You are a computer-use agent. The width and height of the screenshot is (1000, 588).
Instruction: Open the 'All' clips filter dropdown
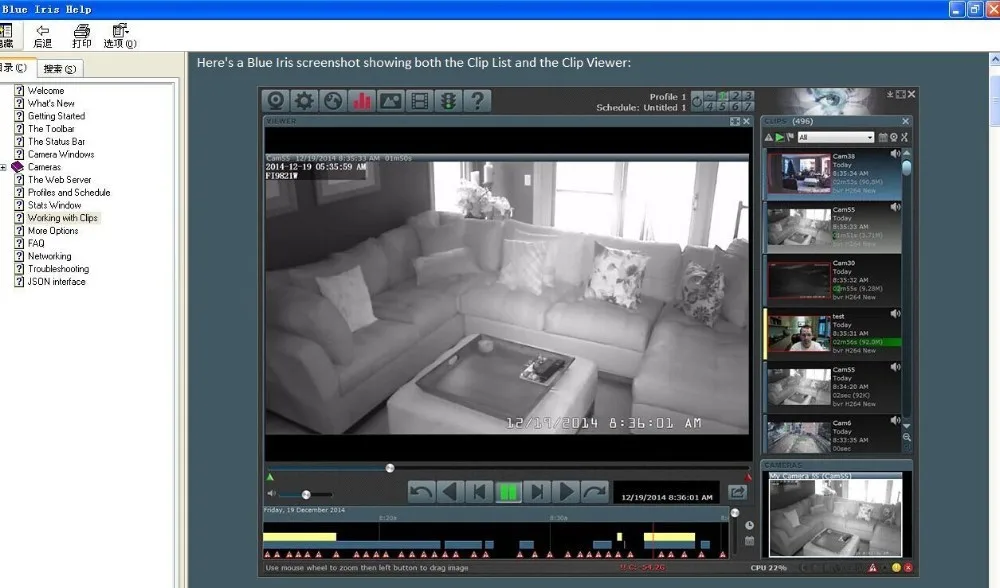[835, 137]
